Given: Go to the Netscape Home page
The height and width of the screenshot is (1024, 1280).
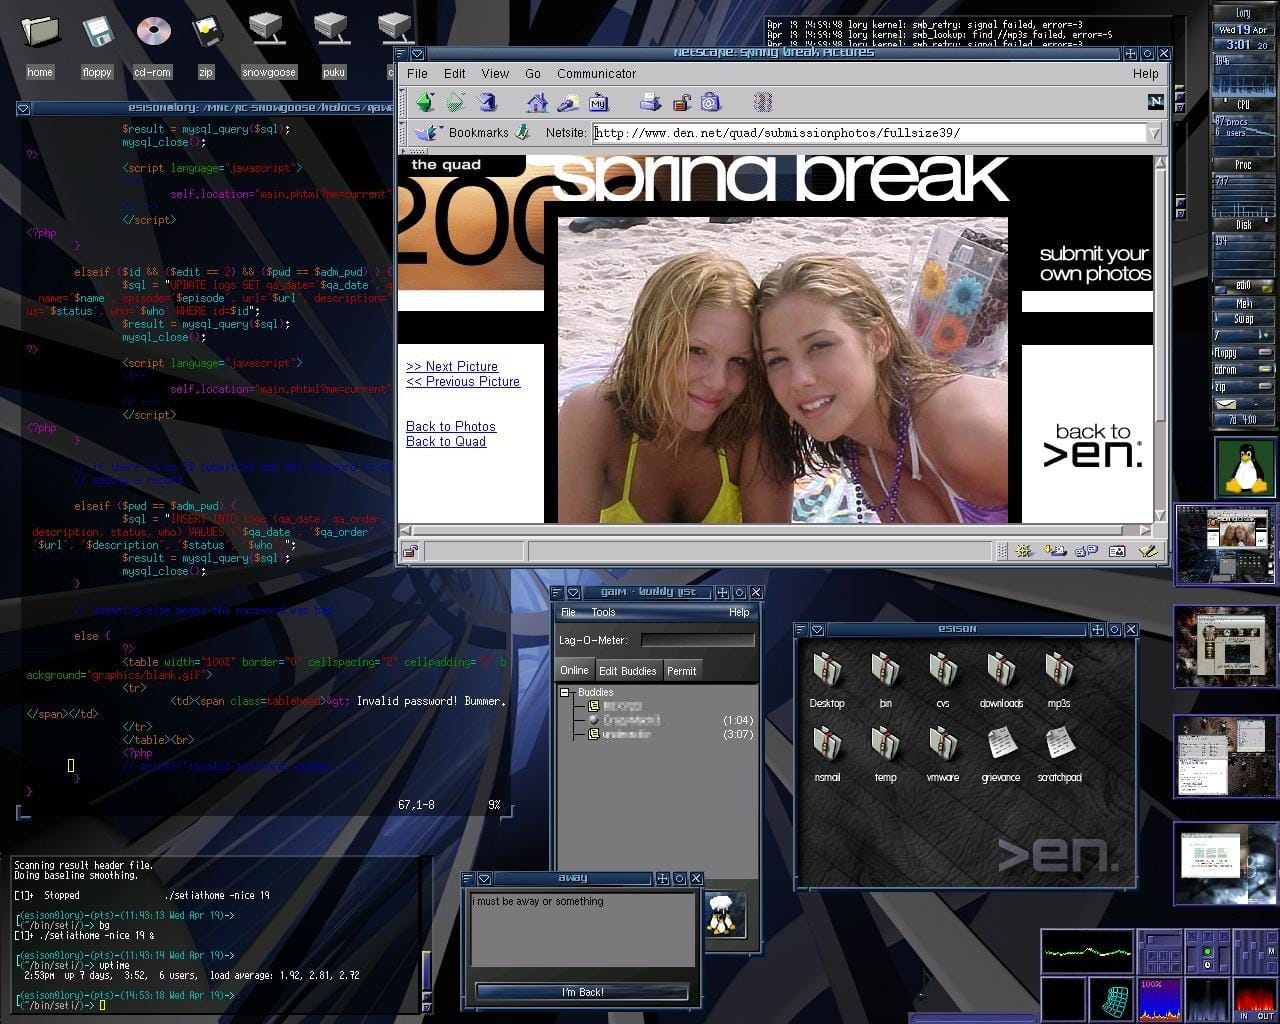Looking at the screenshot, I should click(537, 102).
